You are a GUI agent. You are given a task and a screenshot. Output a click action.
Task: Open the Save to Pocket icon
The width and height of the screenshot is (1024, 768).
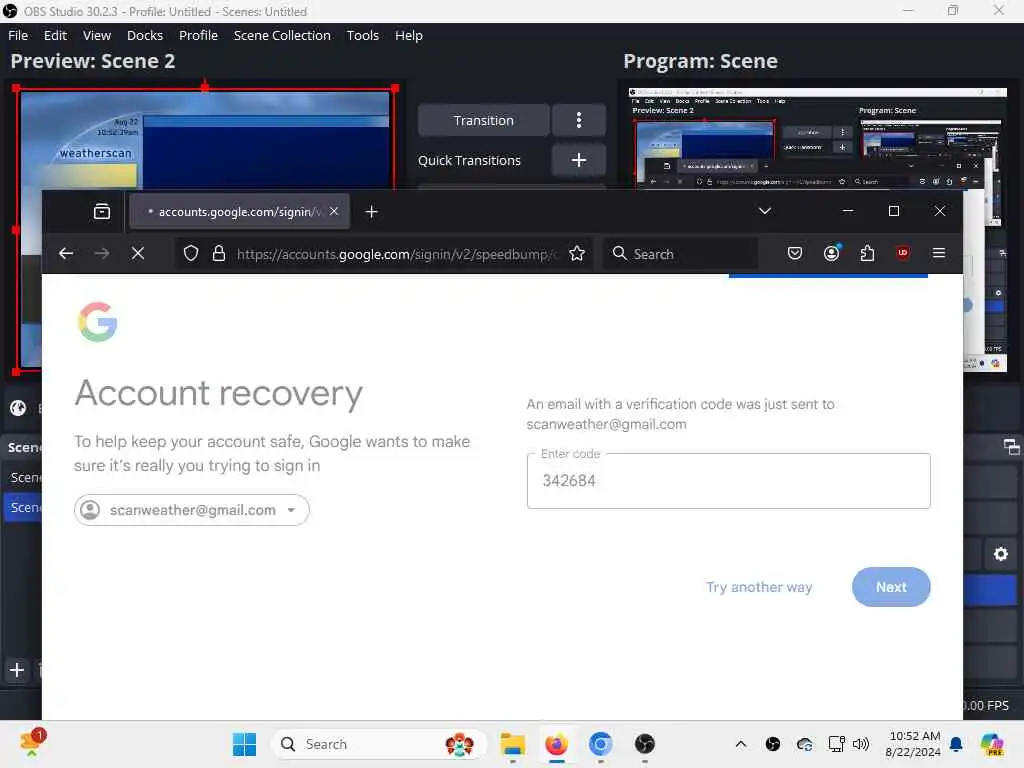[795, 253]
